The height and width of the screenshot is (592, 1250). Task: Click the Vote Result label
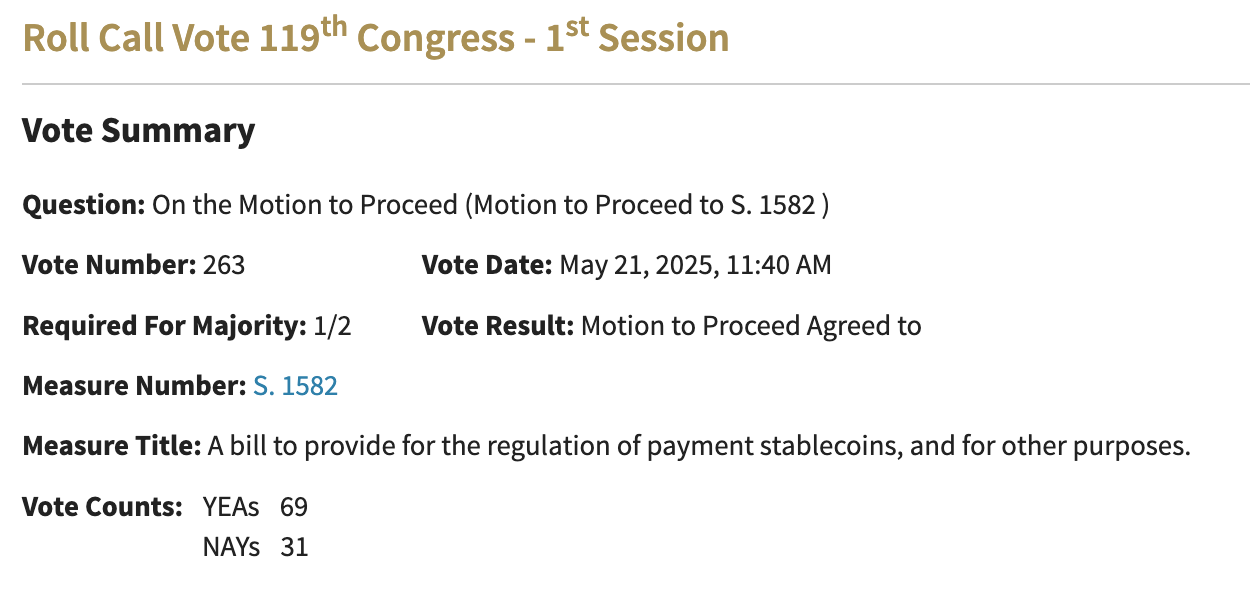(498, 326)
